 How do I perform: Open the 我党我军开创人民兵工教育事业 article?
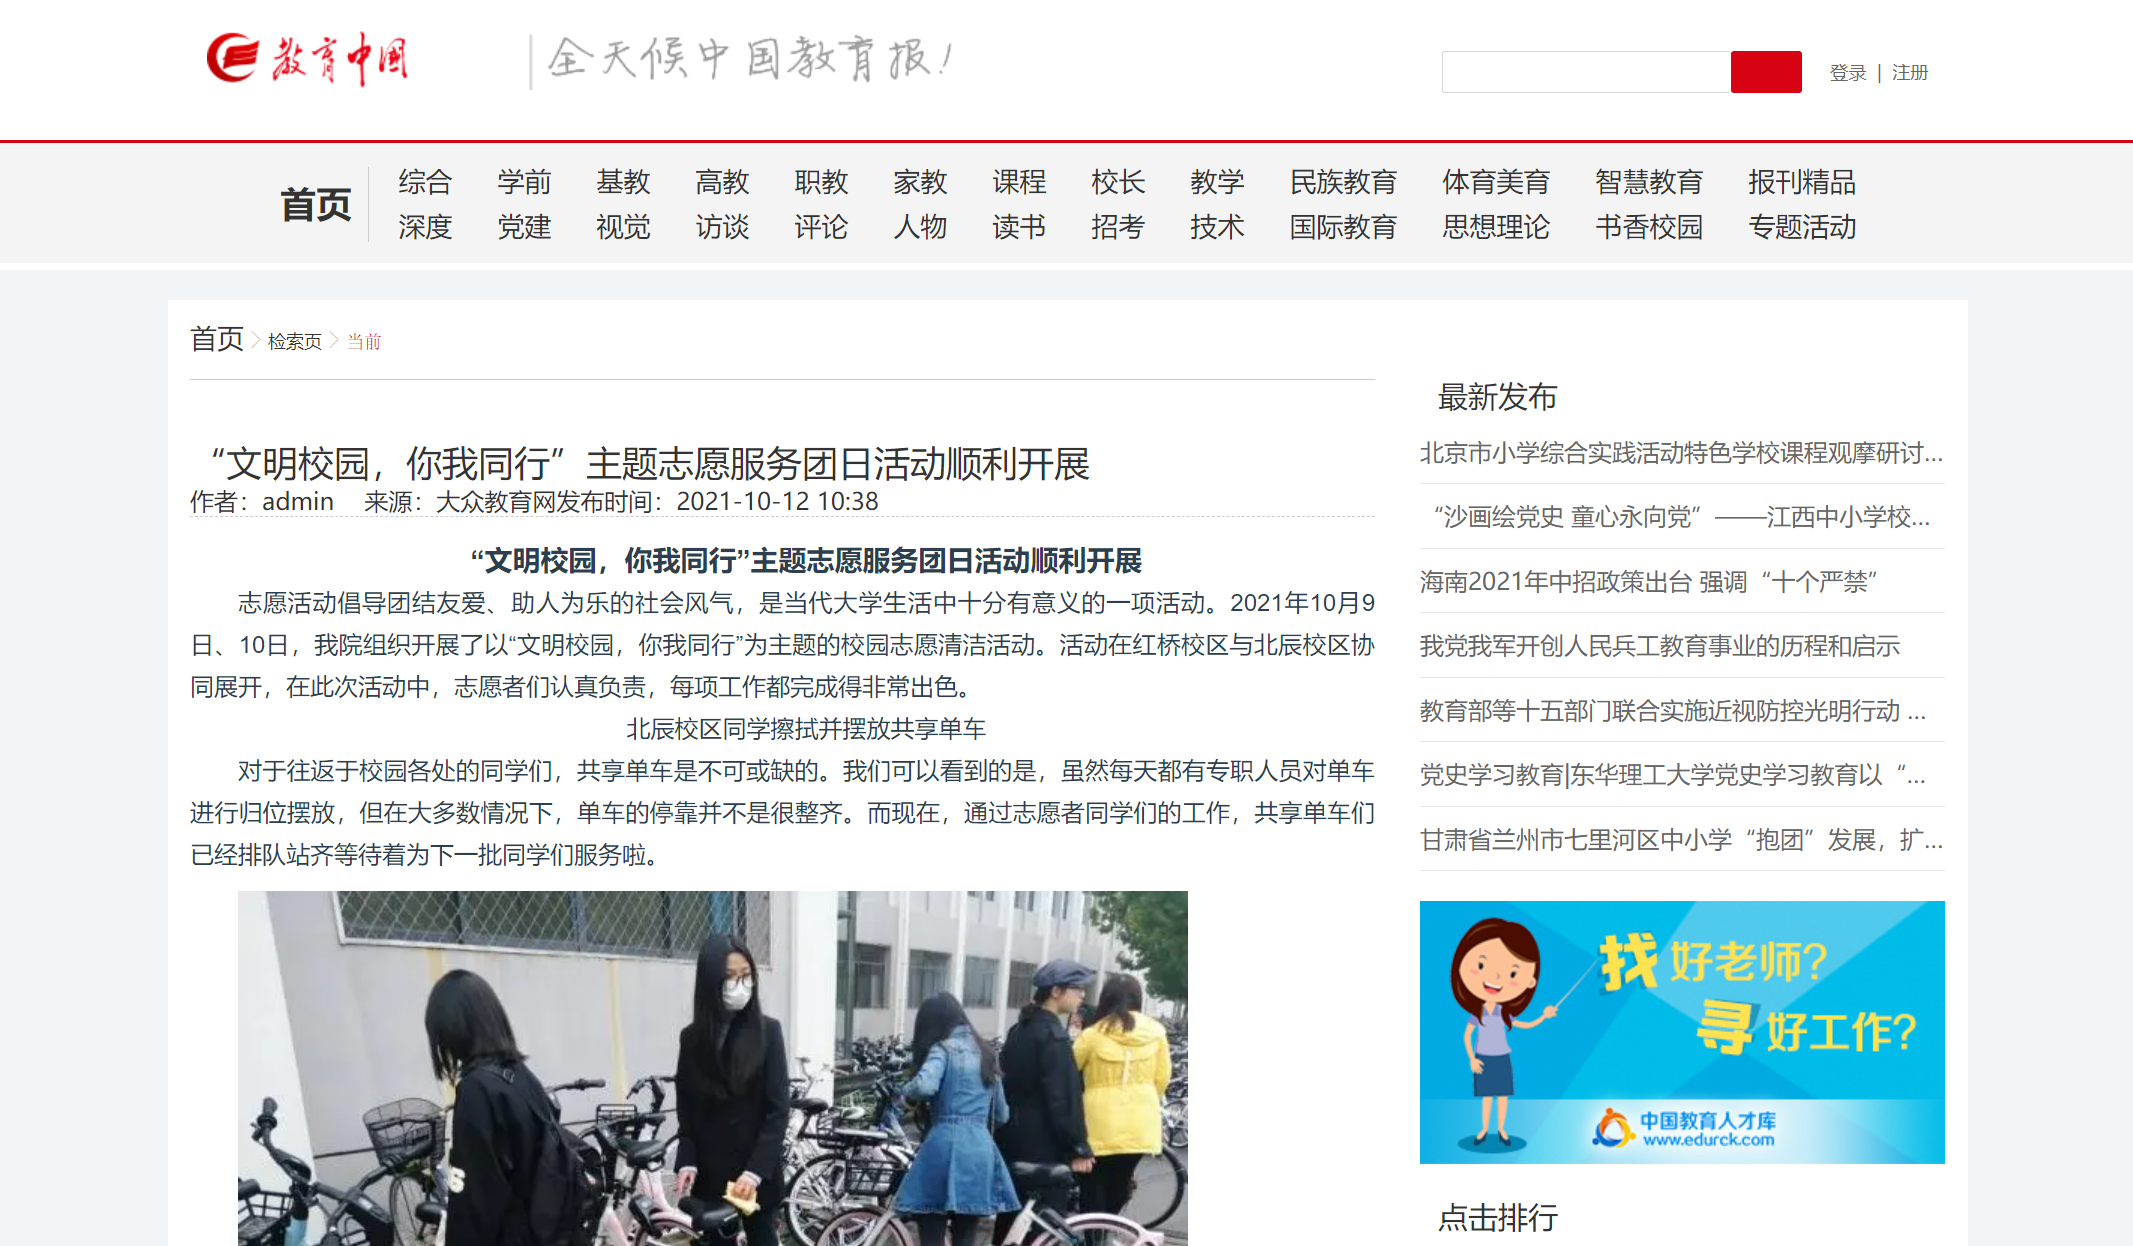(x=1659, y=646)
